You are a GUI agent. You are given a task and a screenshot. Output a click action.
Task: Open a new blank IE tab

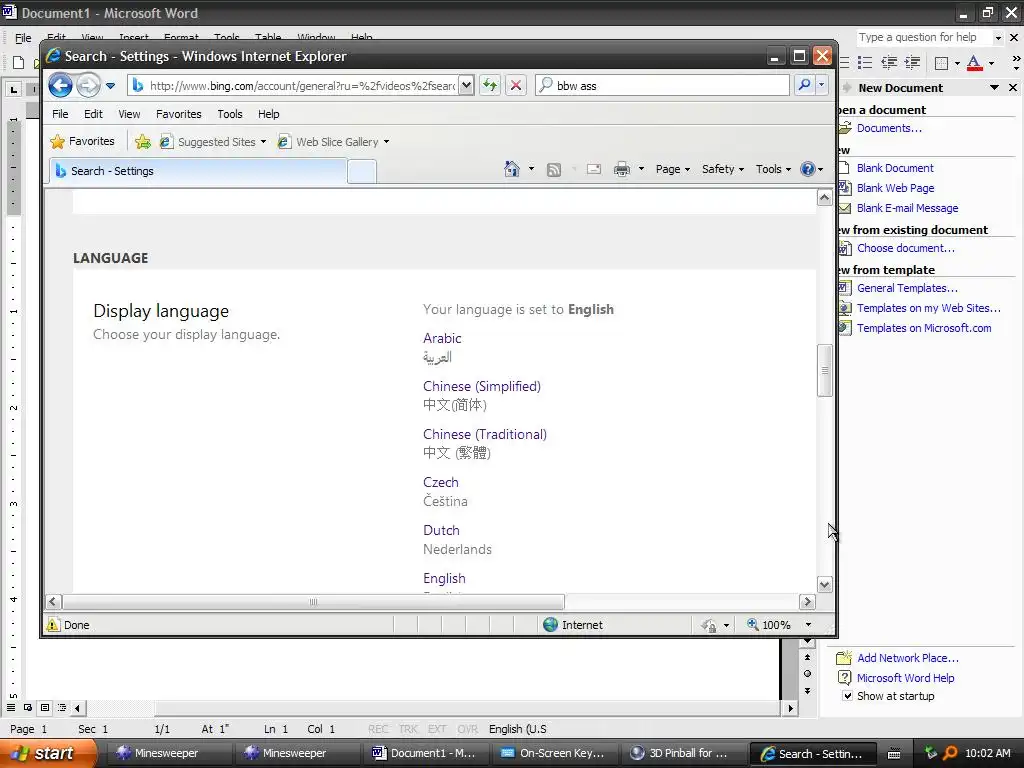coord(362,172)
